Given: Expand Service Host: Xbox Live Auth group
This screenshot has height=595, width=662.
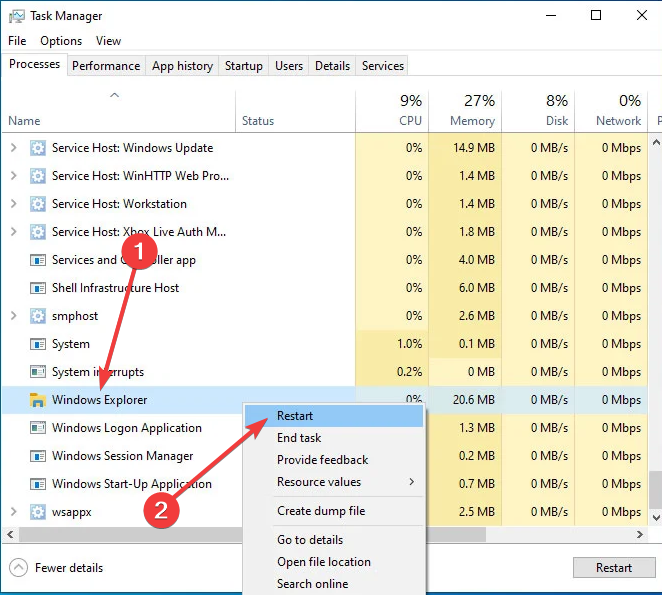Looking at the screenshot, I should 14,231.
